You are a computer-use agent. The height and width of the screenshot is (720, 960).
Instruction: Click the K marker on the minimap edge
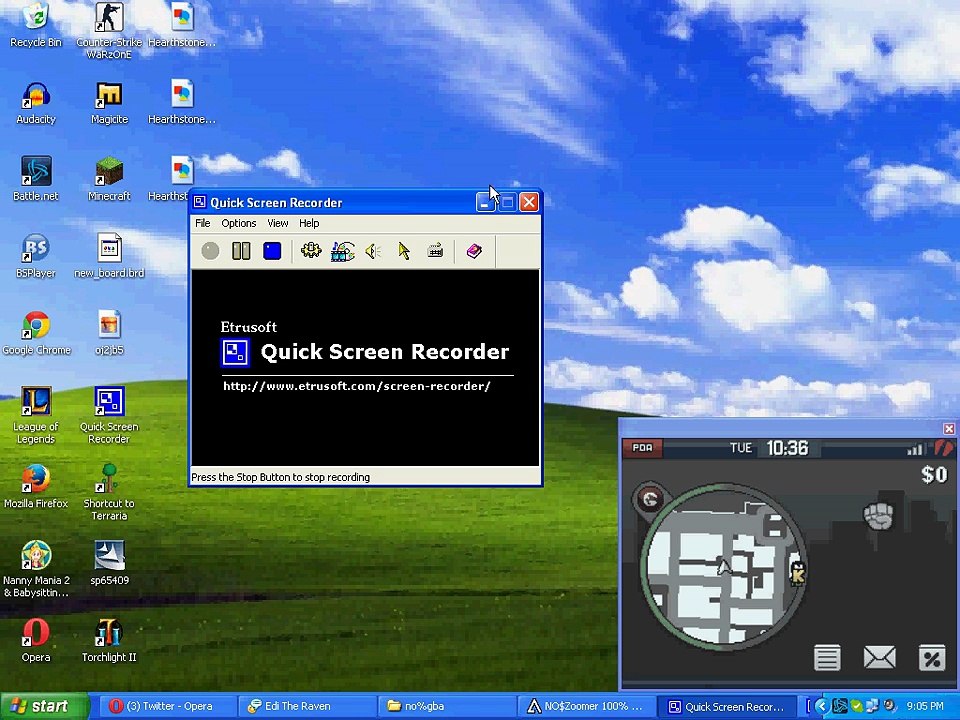click(798, 574)
